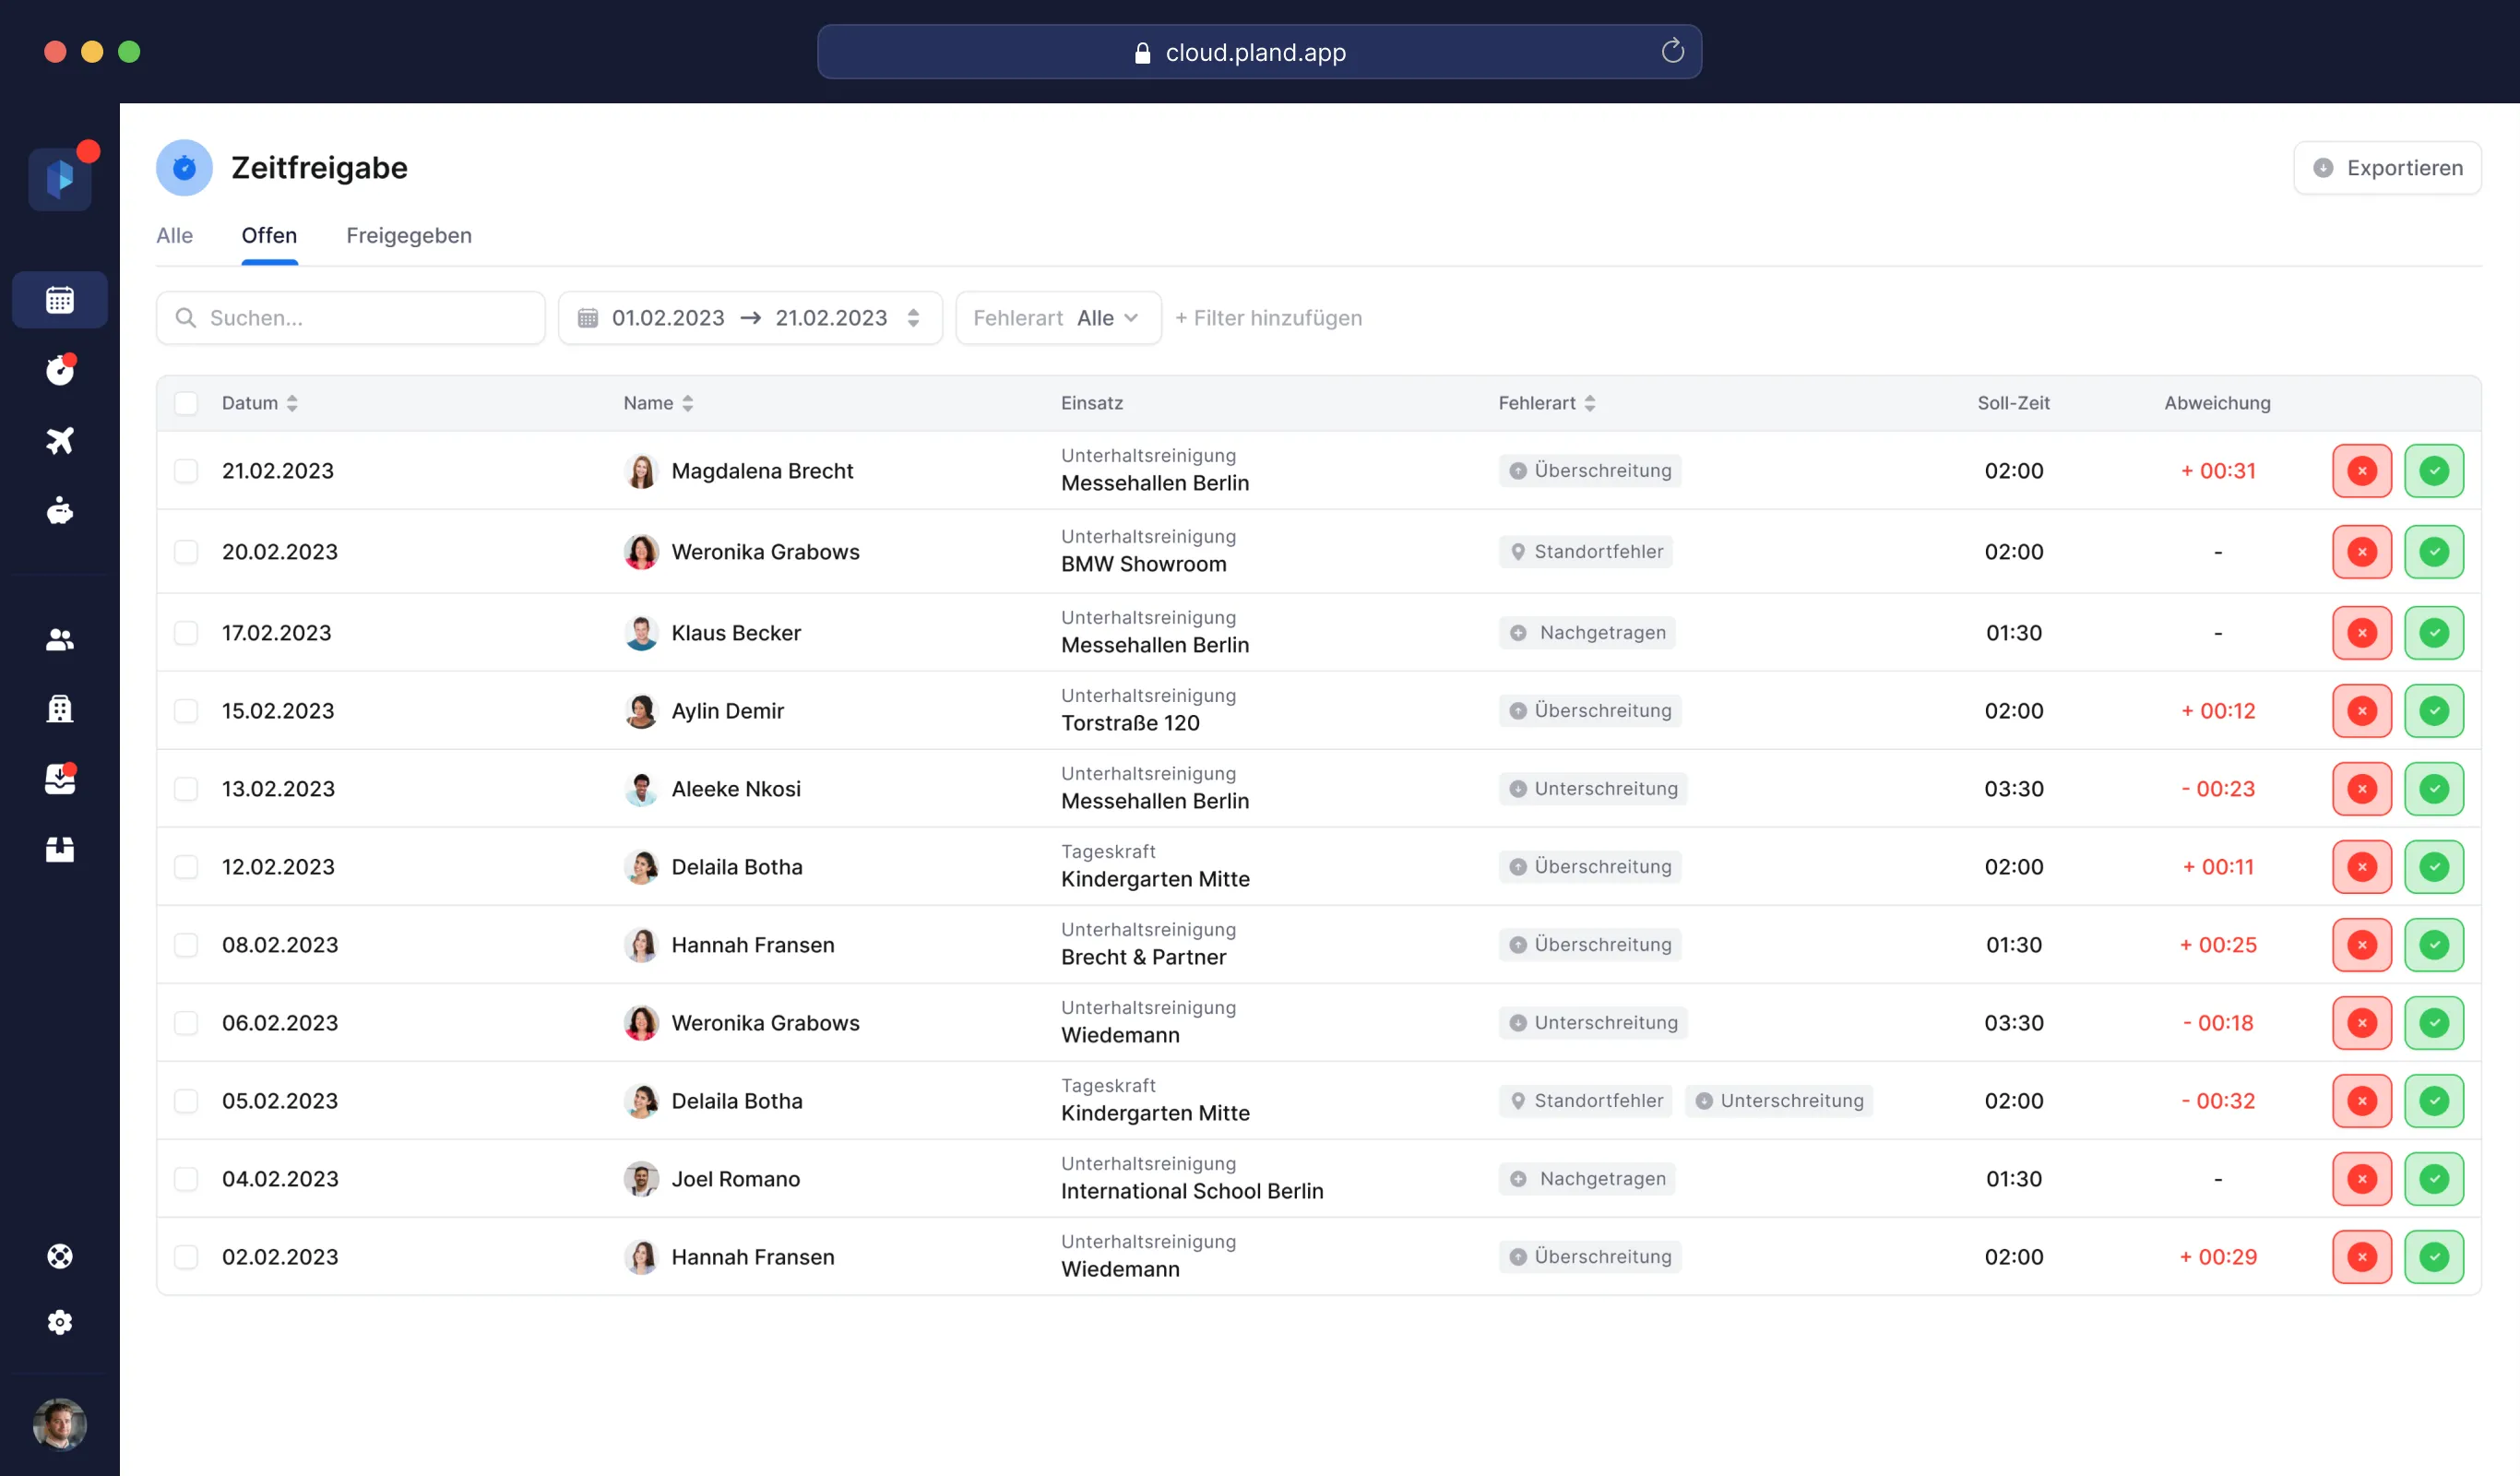Open the help lifebuoy icon in sidebar

click(60, 1256)
